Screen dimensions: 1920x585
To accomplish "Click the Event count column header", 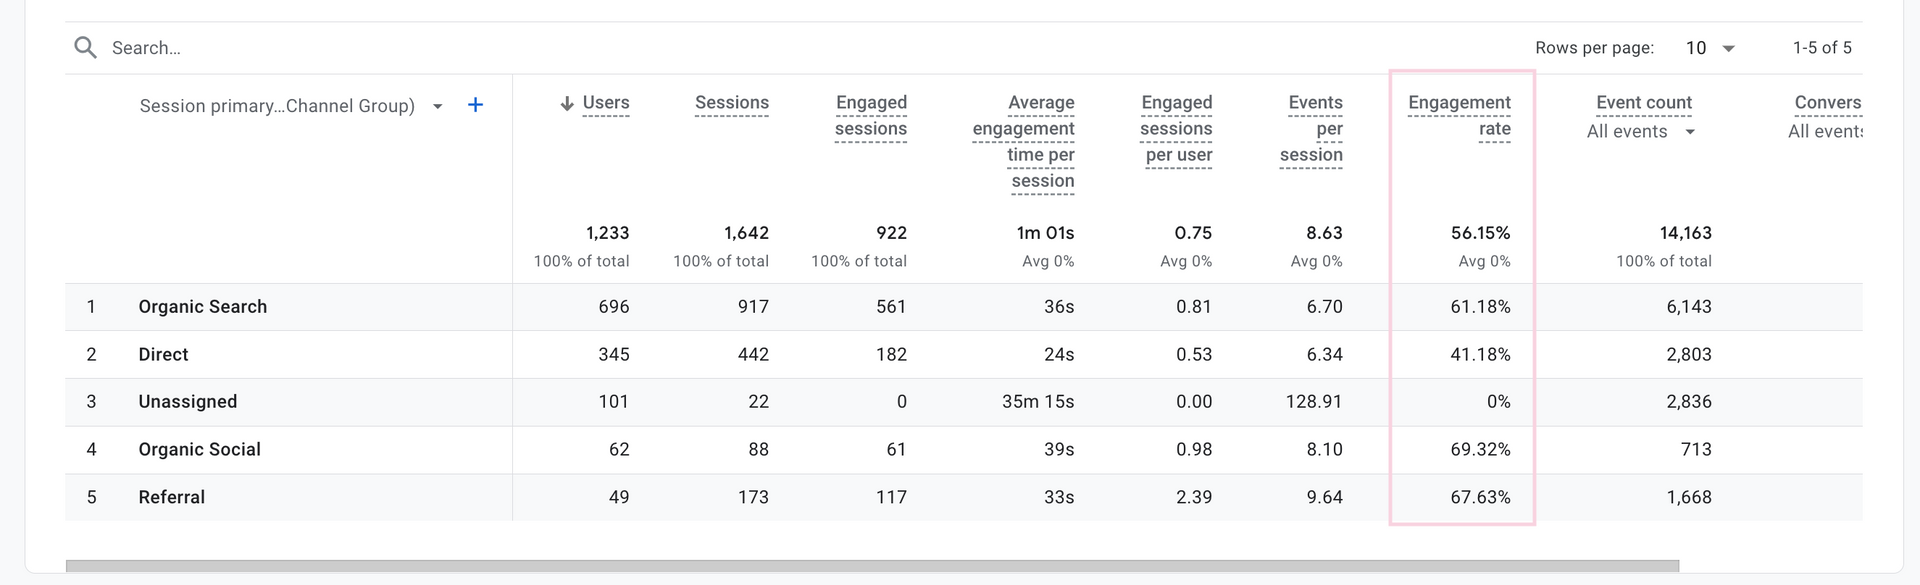I will pyautogui.click(x=1644, y=103).
